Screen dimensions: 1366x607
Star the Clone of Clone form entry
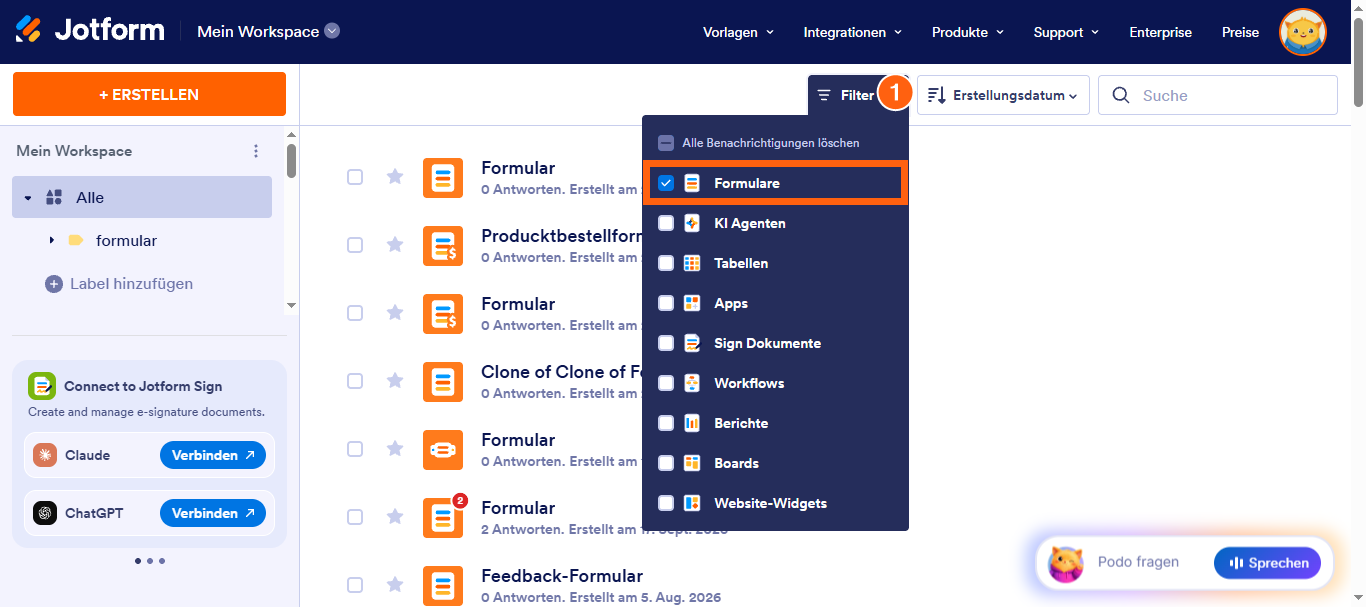(x=395, y=380)
